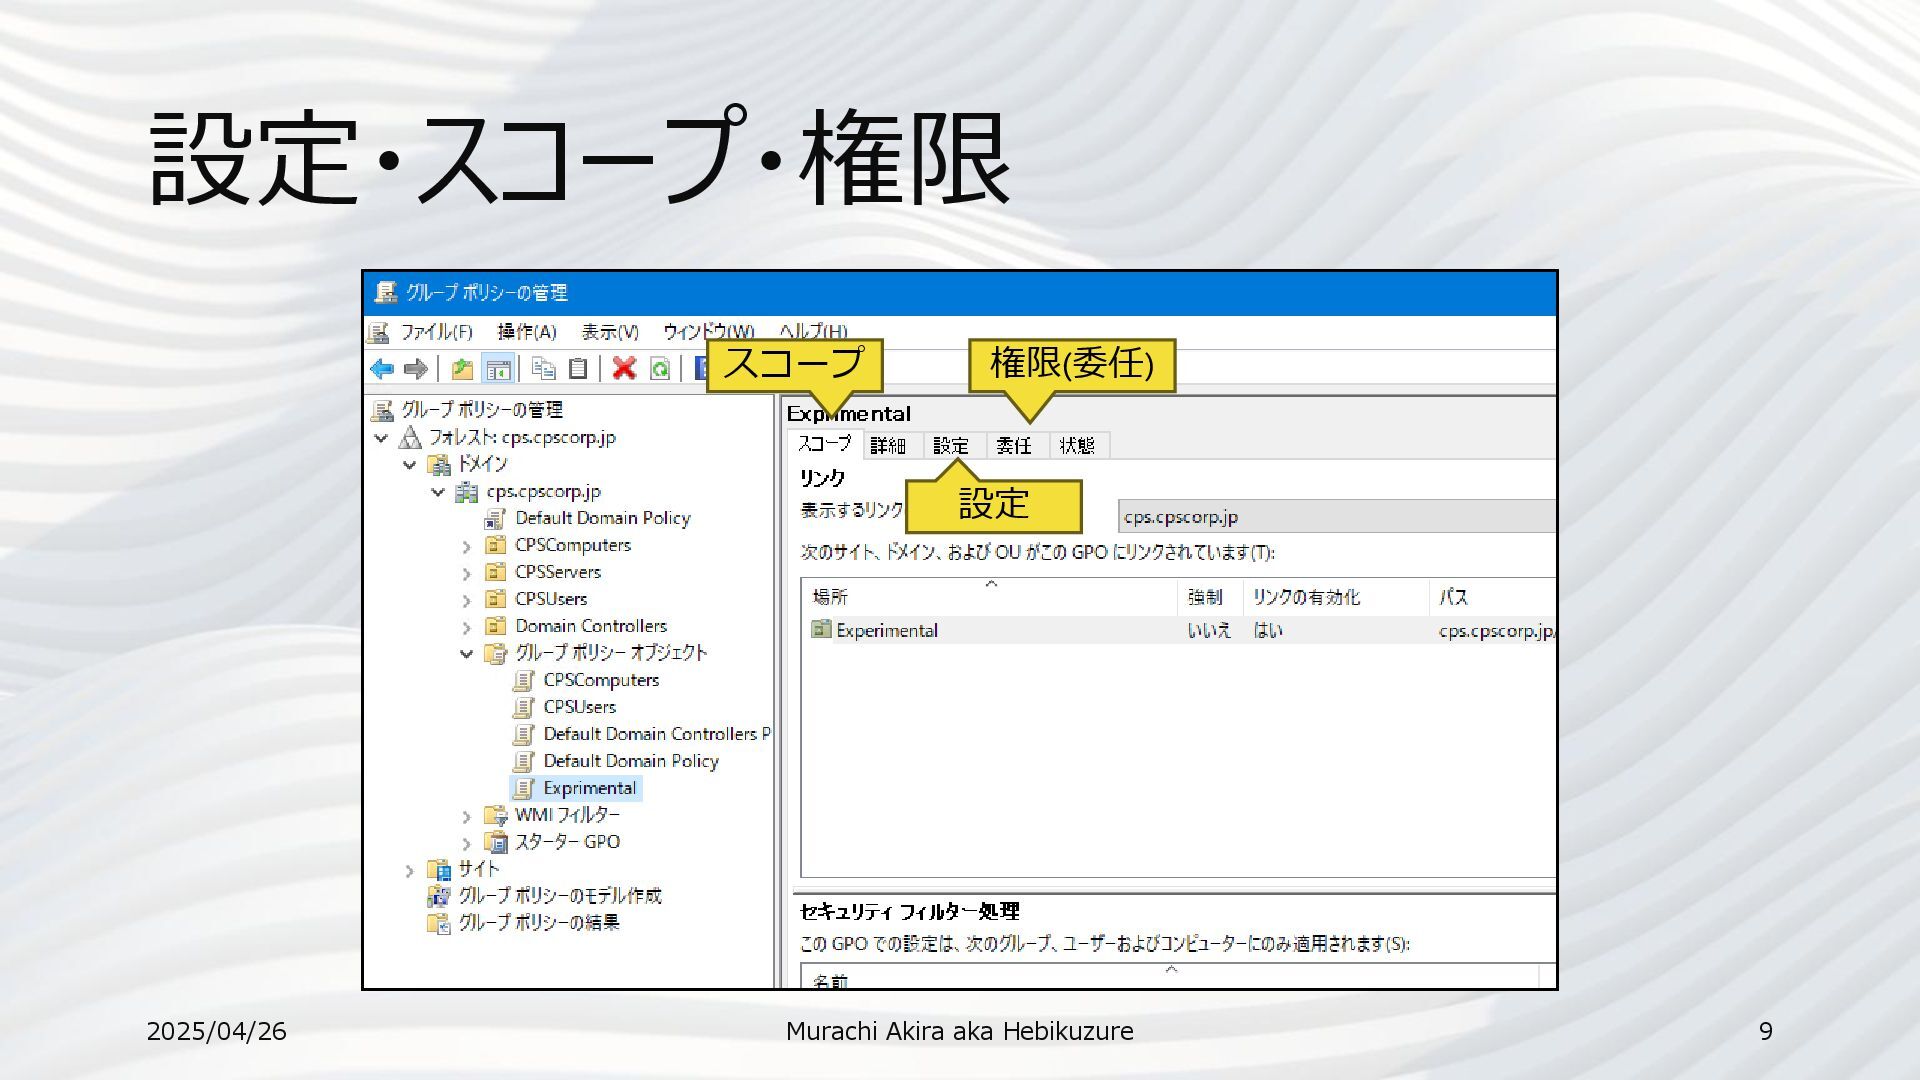Screen dimensions: 1920x1080
Task: Collapse the グループ ポリシー オブジェクト folder
Action: click(466, 654)
